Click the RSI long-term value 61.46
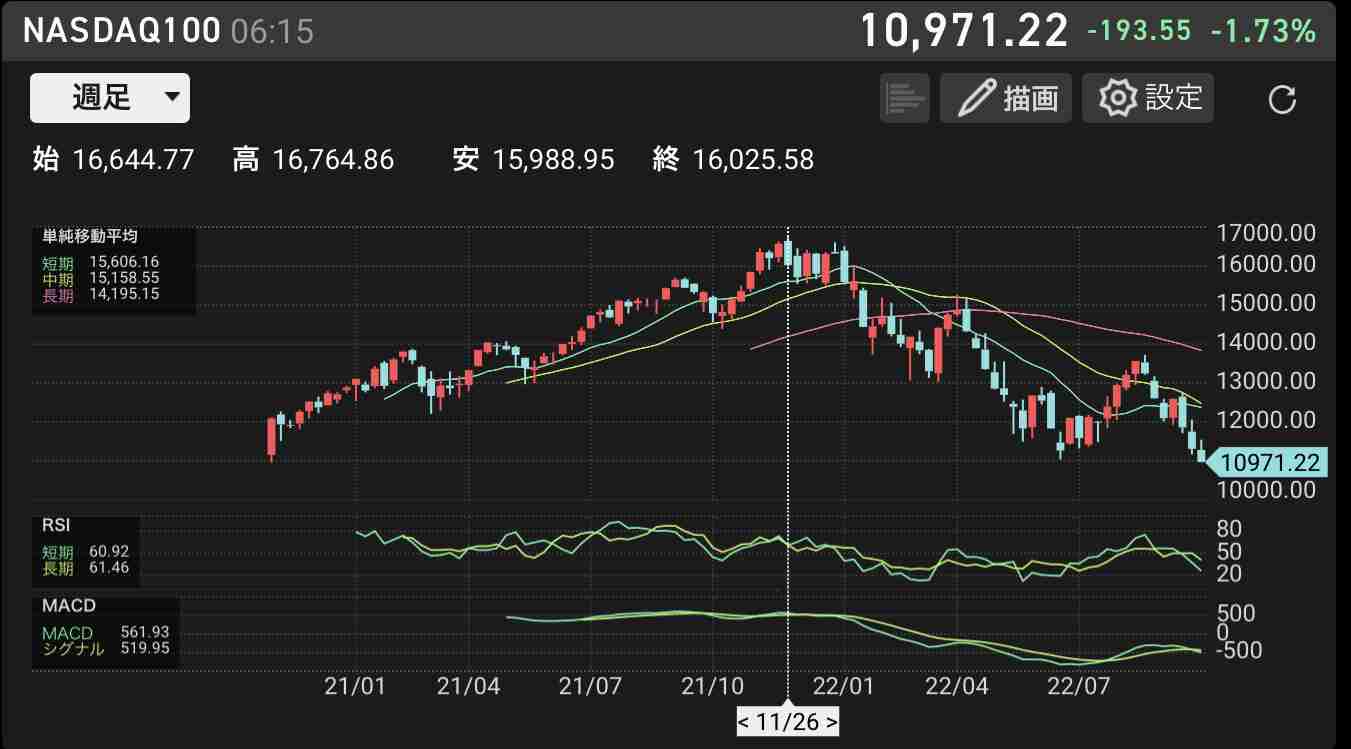 point(107,568)
